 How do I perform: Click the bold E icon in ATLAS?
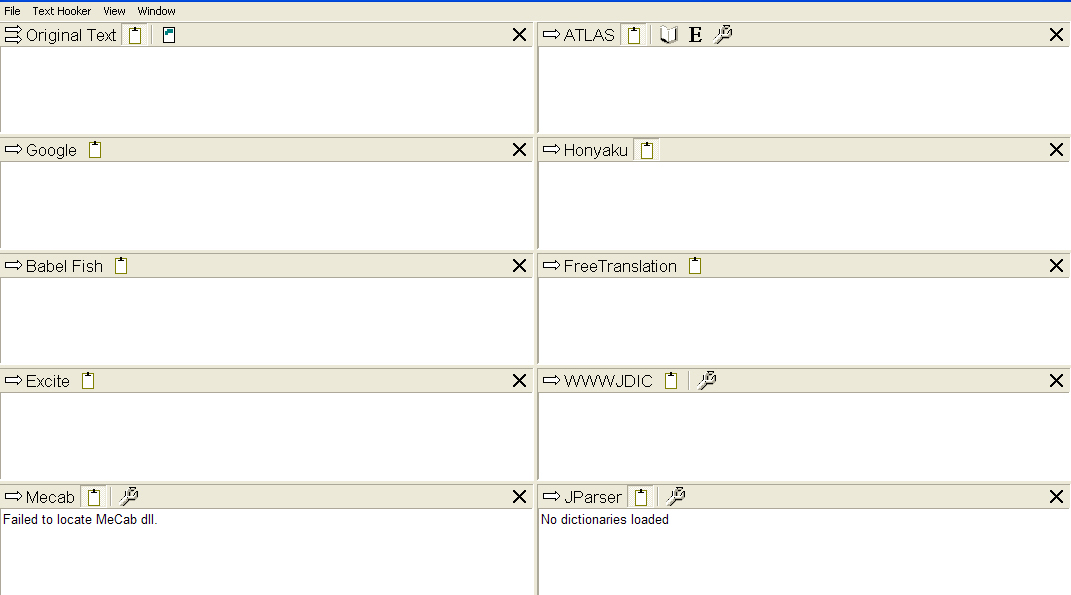(x=695, y=35)
